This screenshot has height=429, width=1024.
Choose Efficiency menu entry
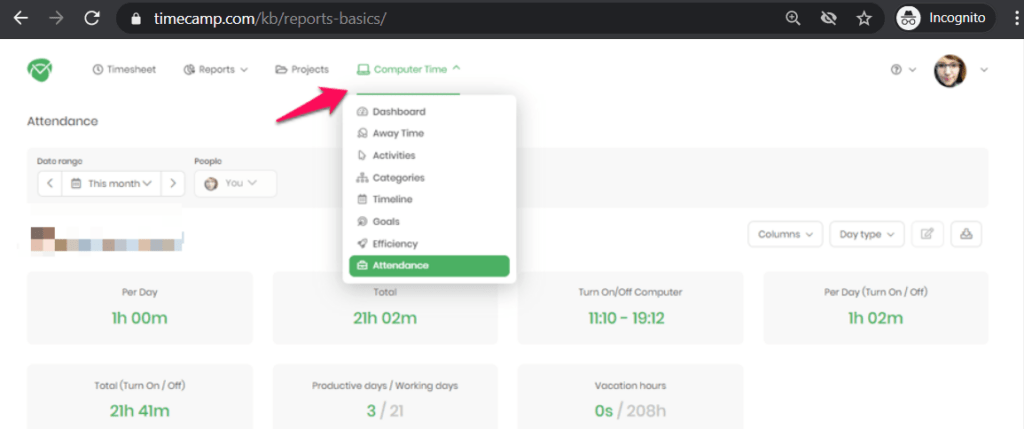tap(429, 244)
